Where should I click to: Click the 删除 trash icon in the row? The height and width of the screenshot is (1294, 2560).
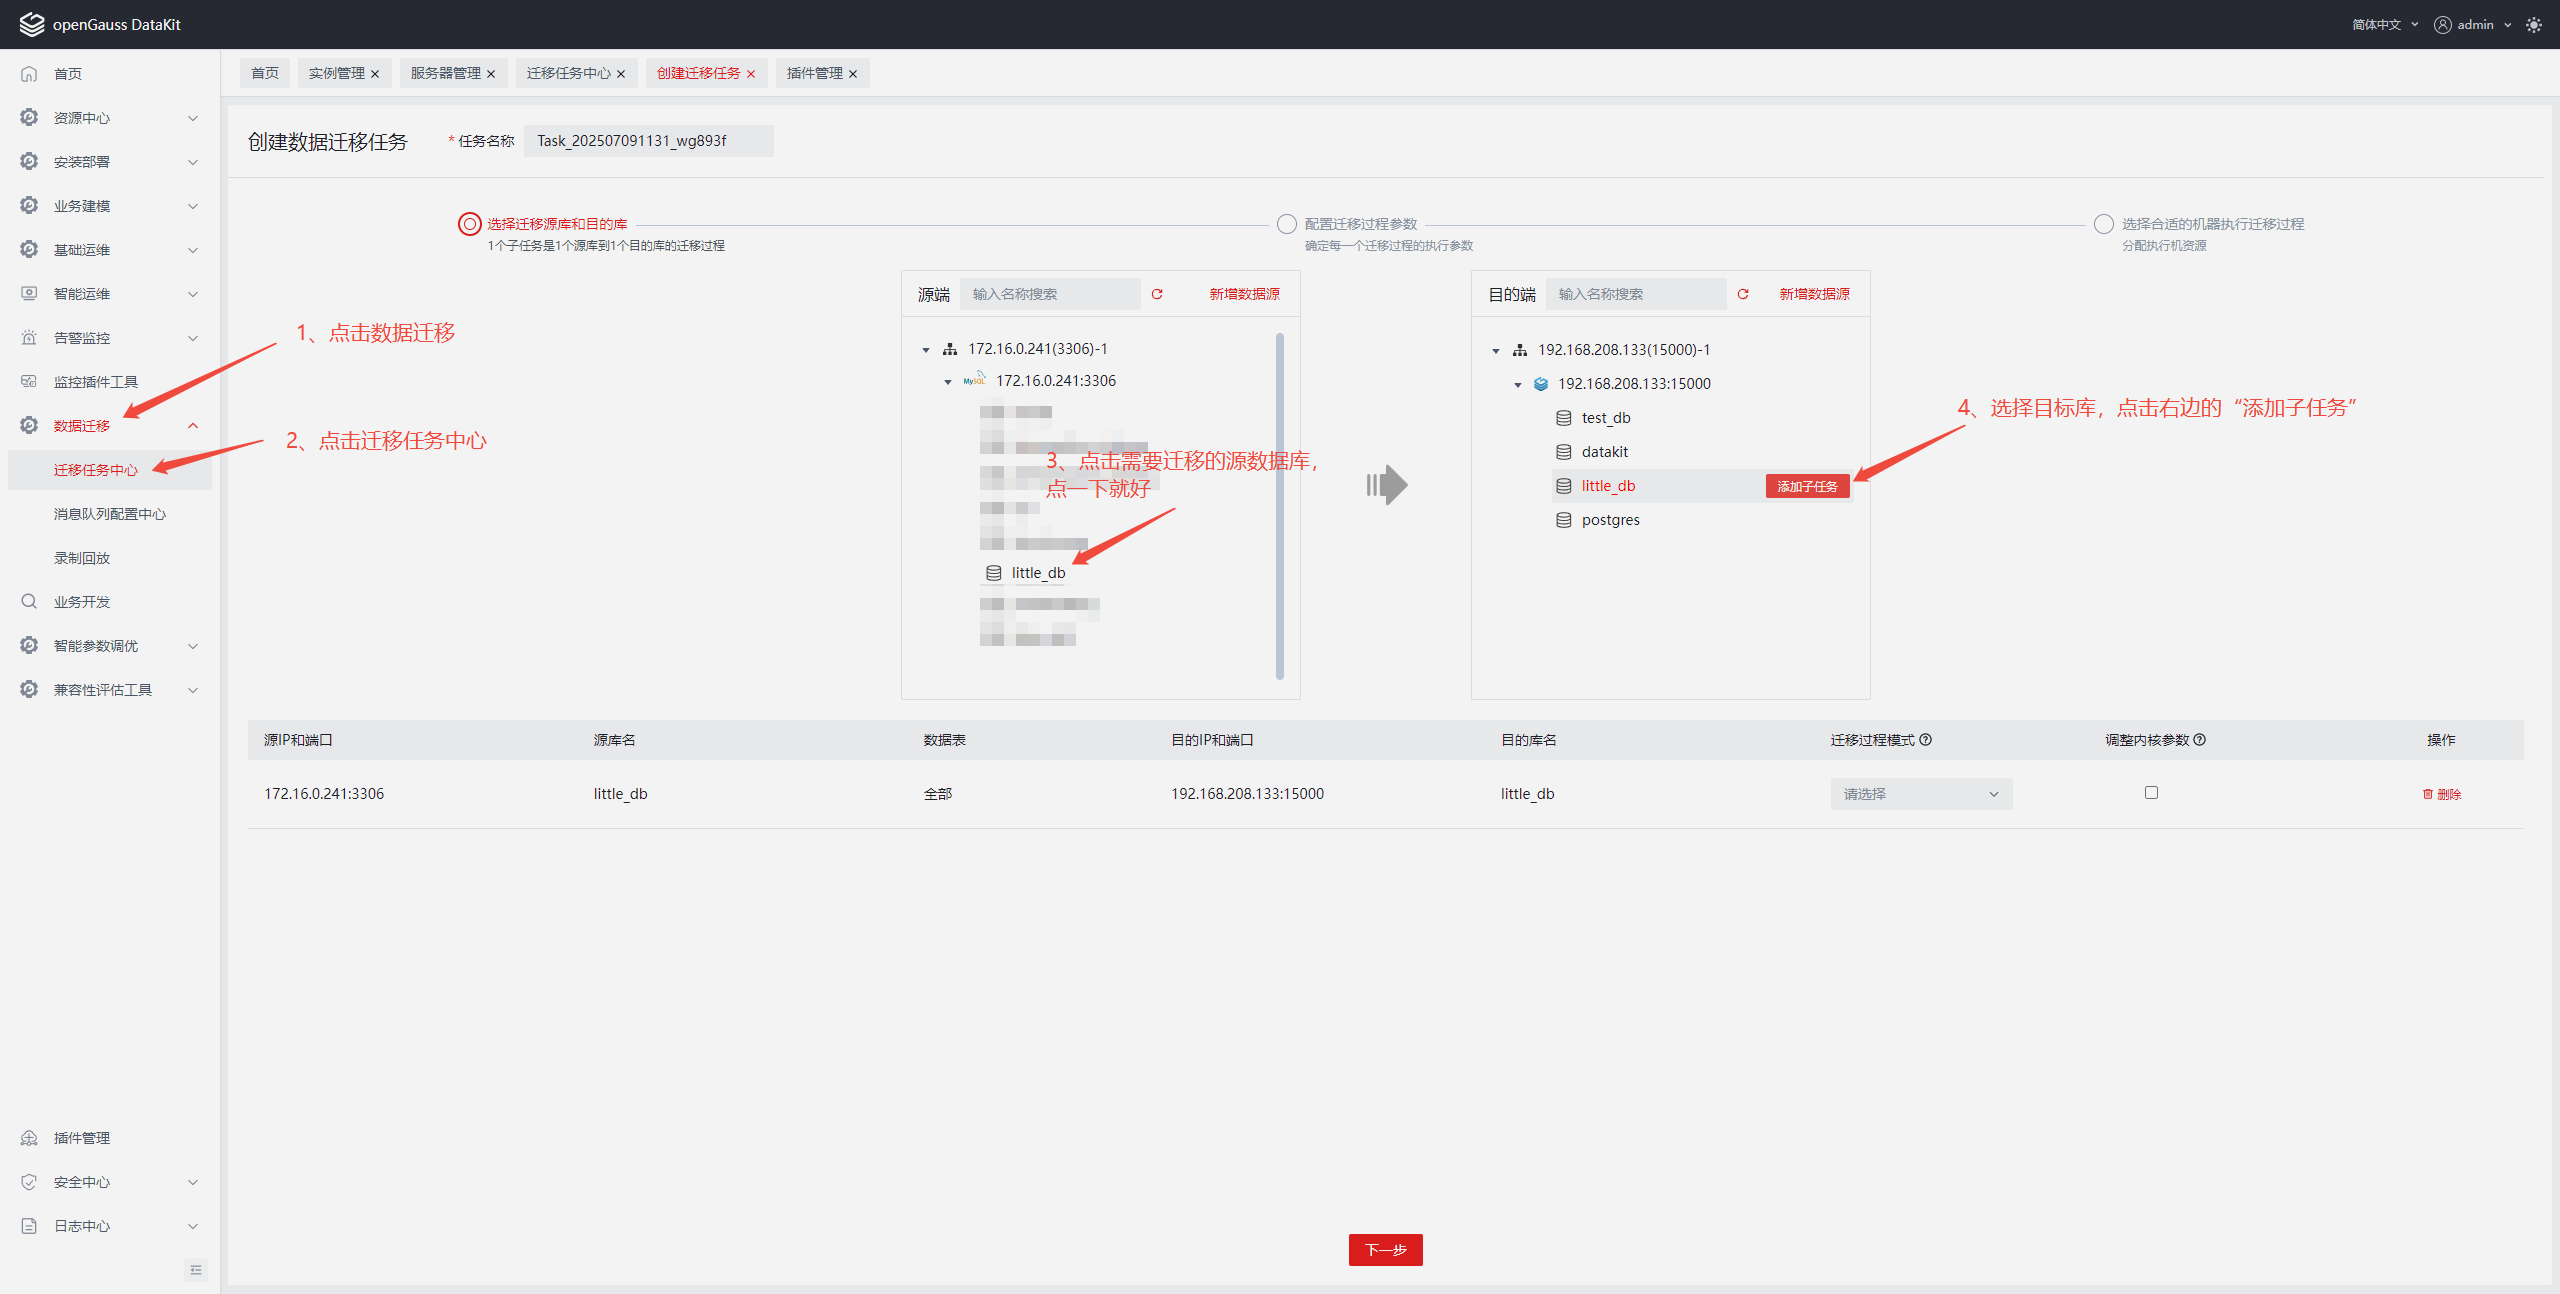pos(2428,794)
